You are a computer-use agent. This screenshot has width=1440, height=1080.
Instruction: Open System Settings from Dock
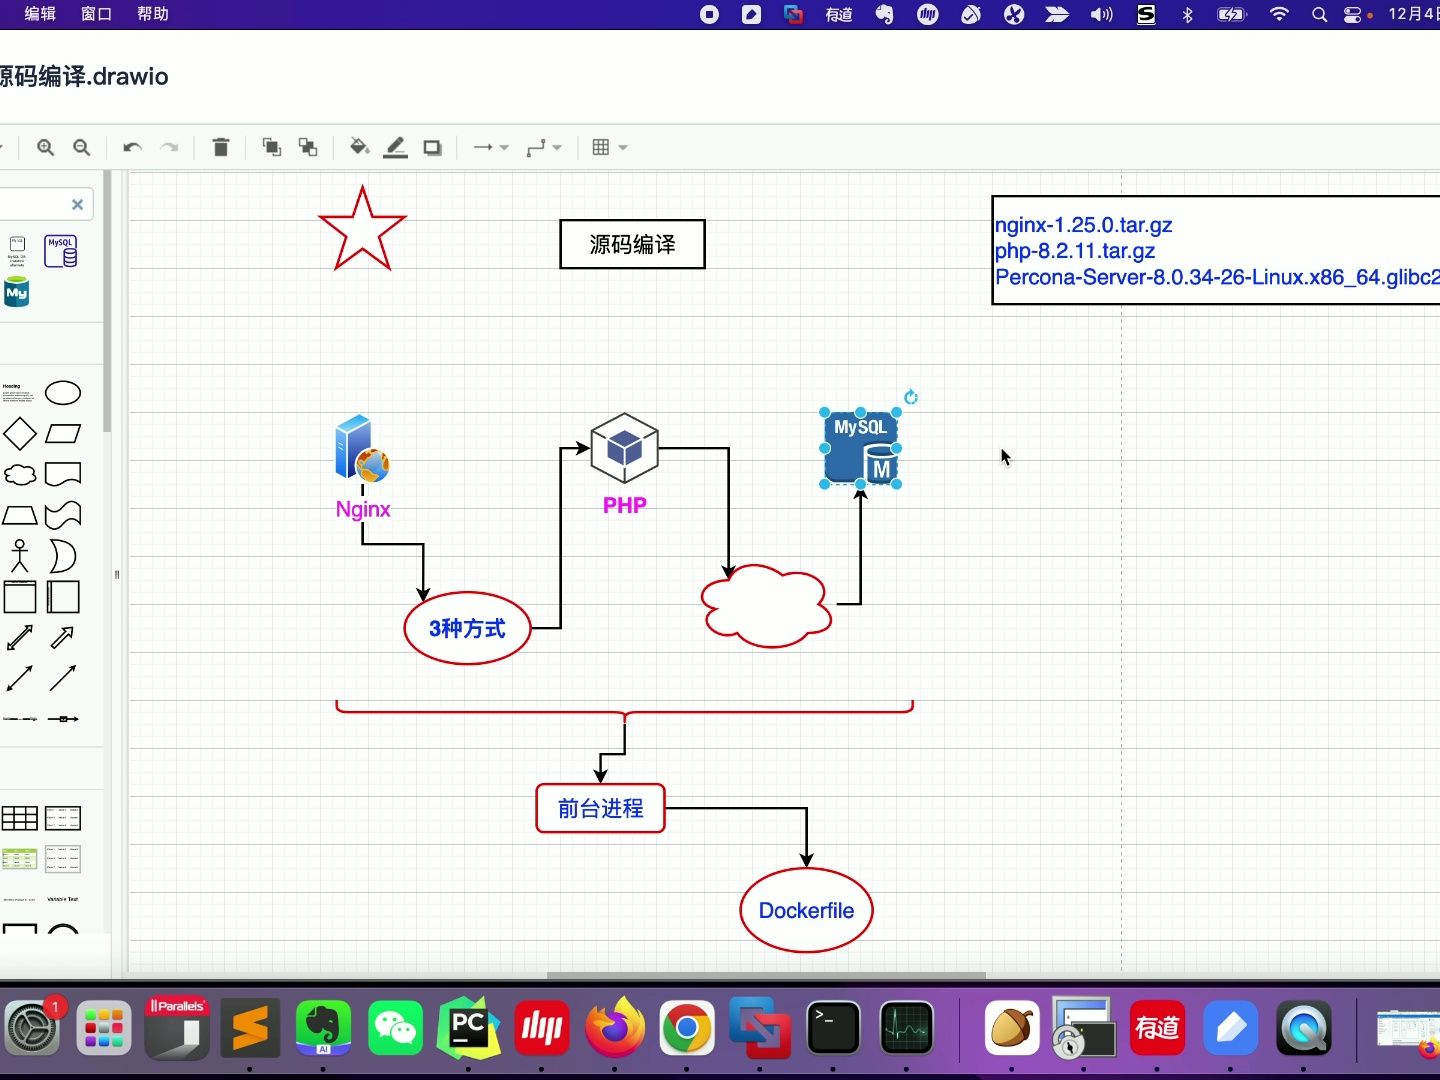pos(33,1027)
